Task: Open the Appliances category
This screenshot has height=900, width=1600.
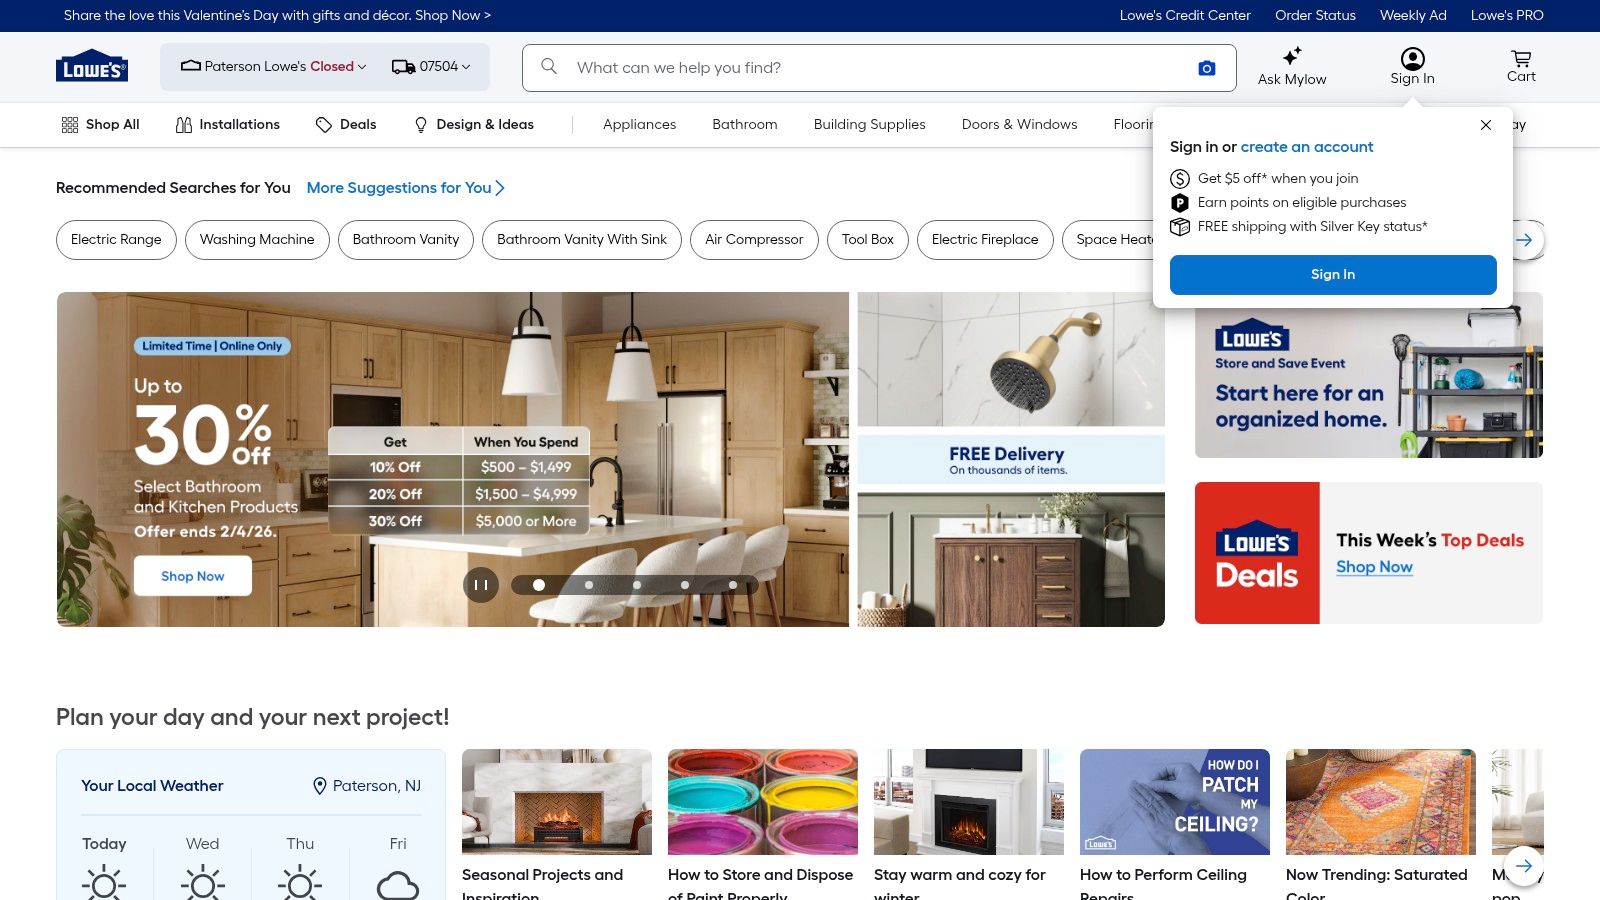Action: coord(639,125)
